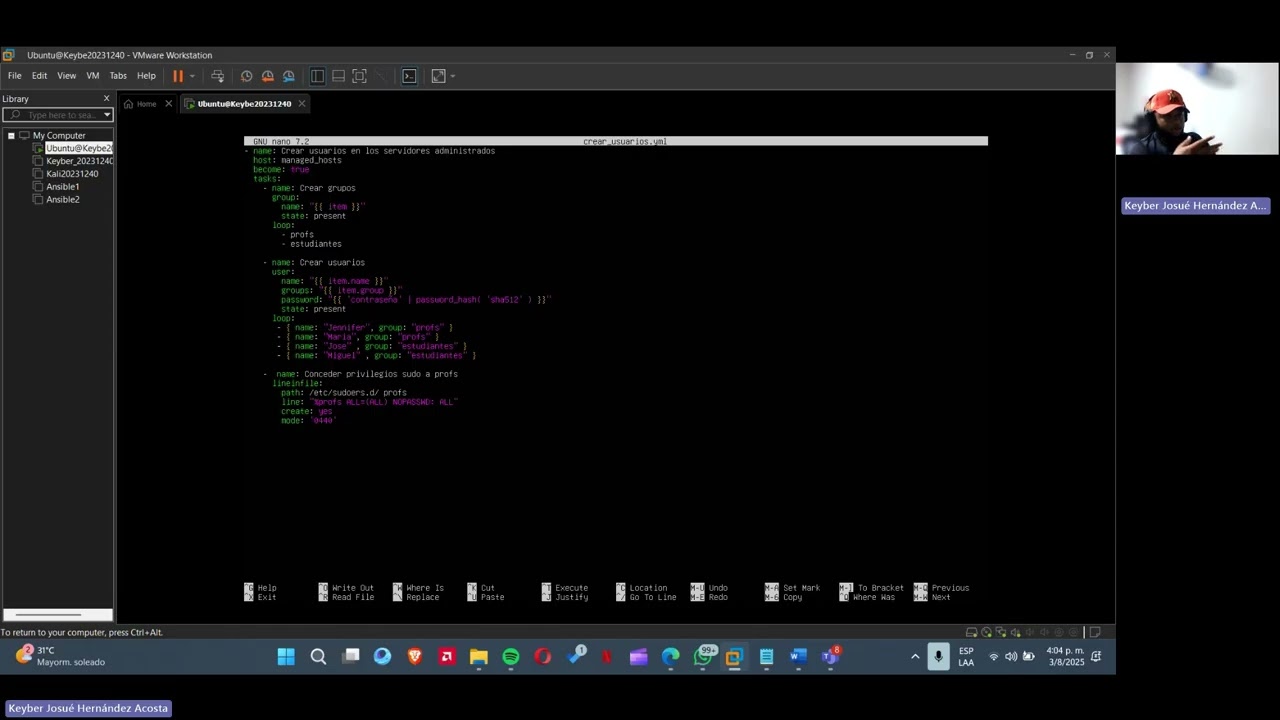
Task: Click the crear_usuarios.yml title in nano
Action: click(x=625, y=142)
